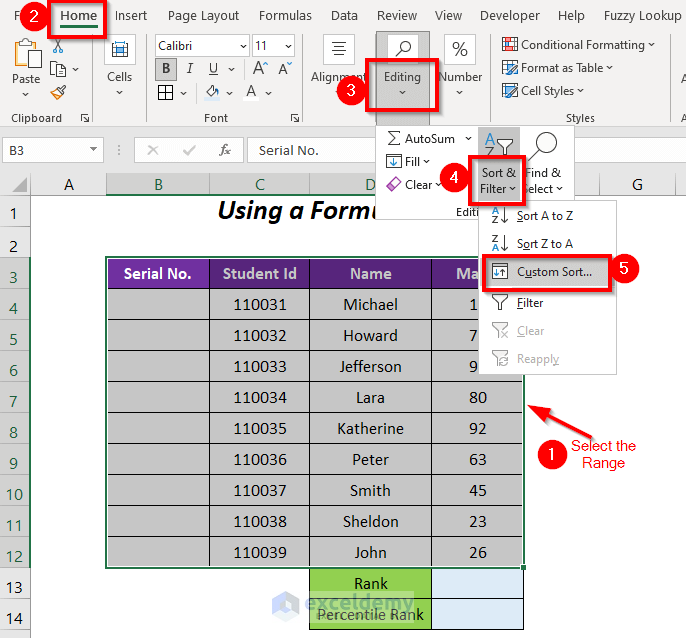
Task: Click the Student Id header cell
Action: coord(259,273)
